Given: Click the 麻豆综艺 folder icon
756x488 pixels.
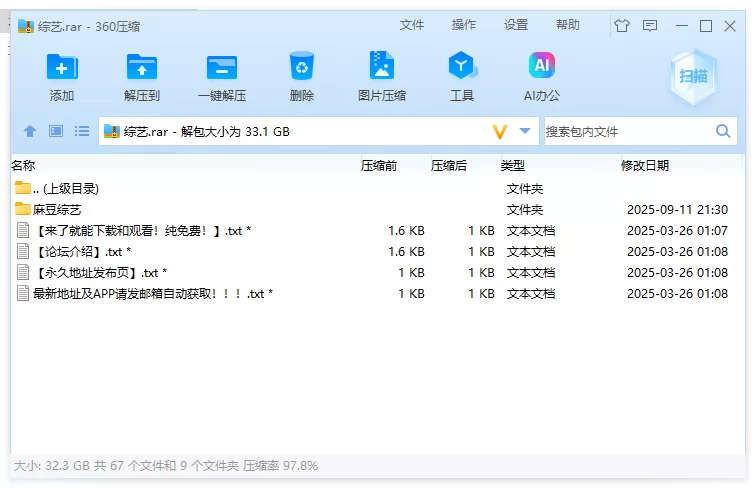Looking at the screenshot, I should click(23, 209).
